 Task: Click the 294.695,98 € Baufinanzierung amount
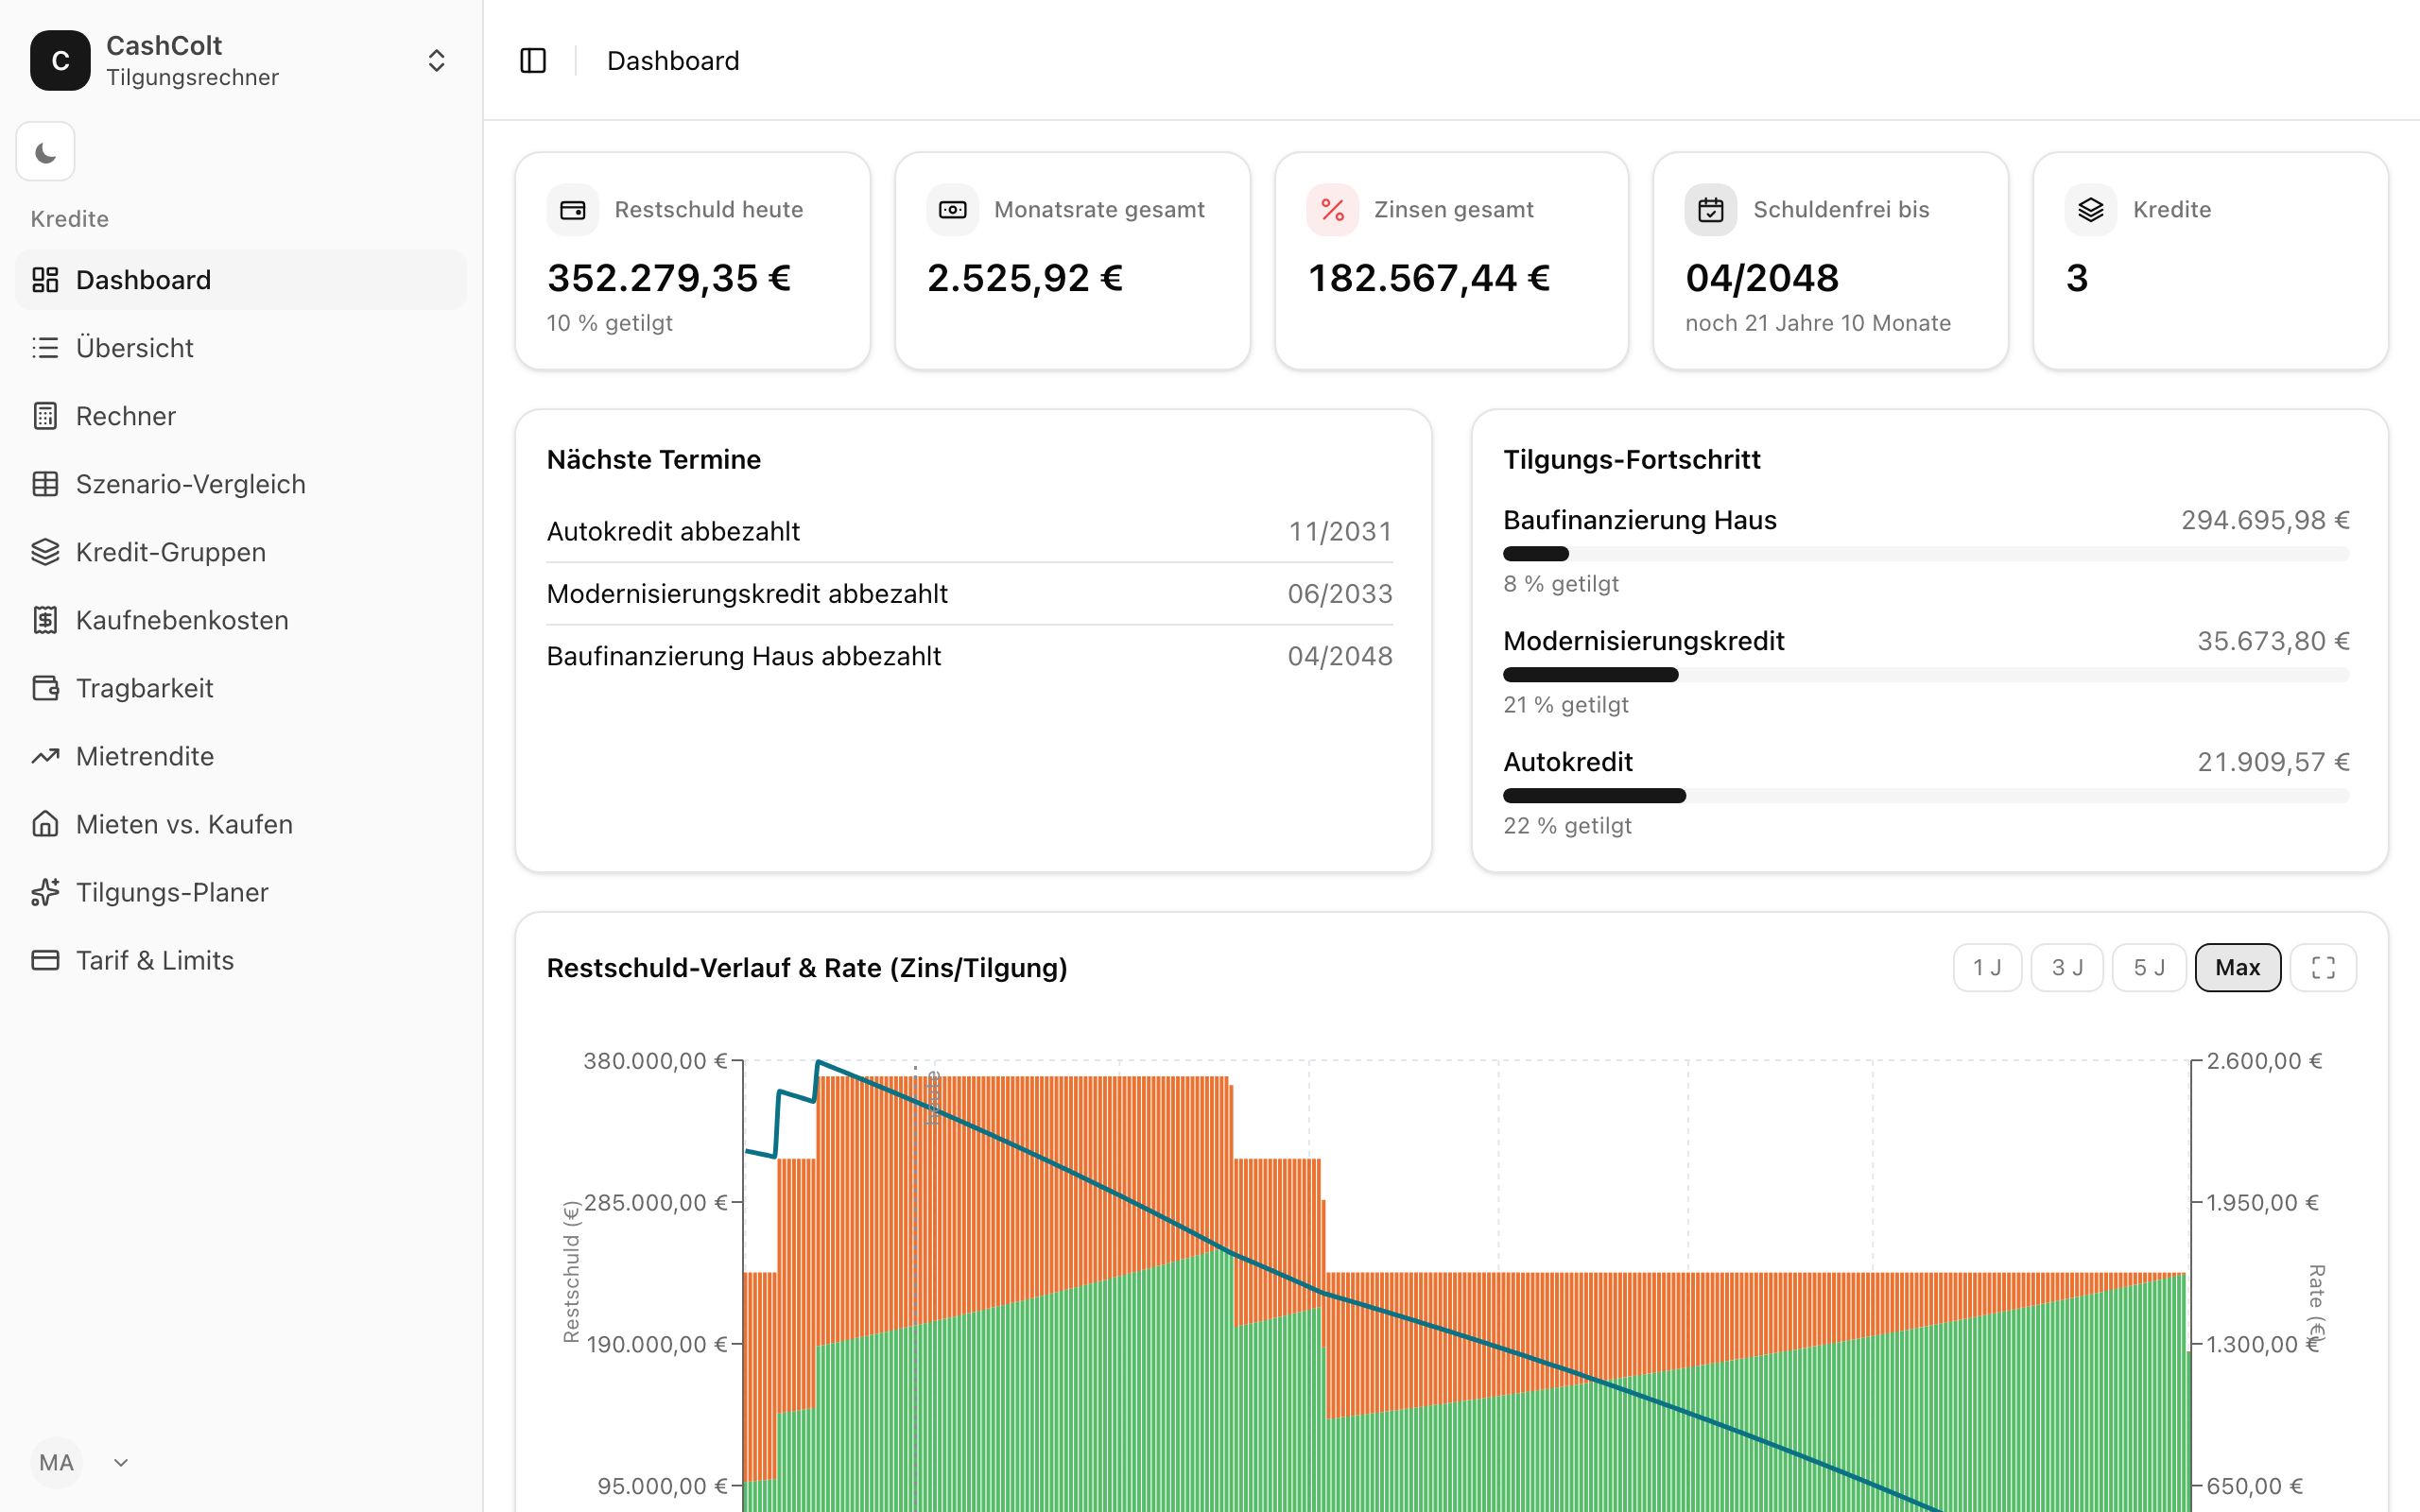(x=2265, y=520)
